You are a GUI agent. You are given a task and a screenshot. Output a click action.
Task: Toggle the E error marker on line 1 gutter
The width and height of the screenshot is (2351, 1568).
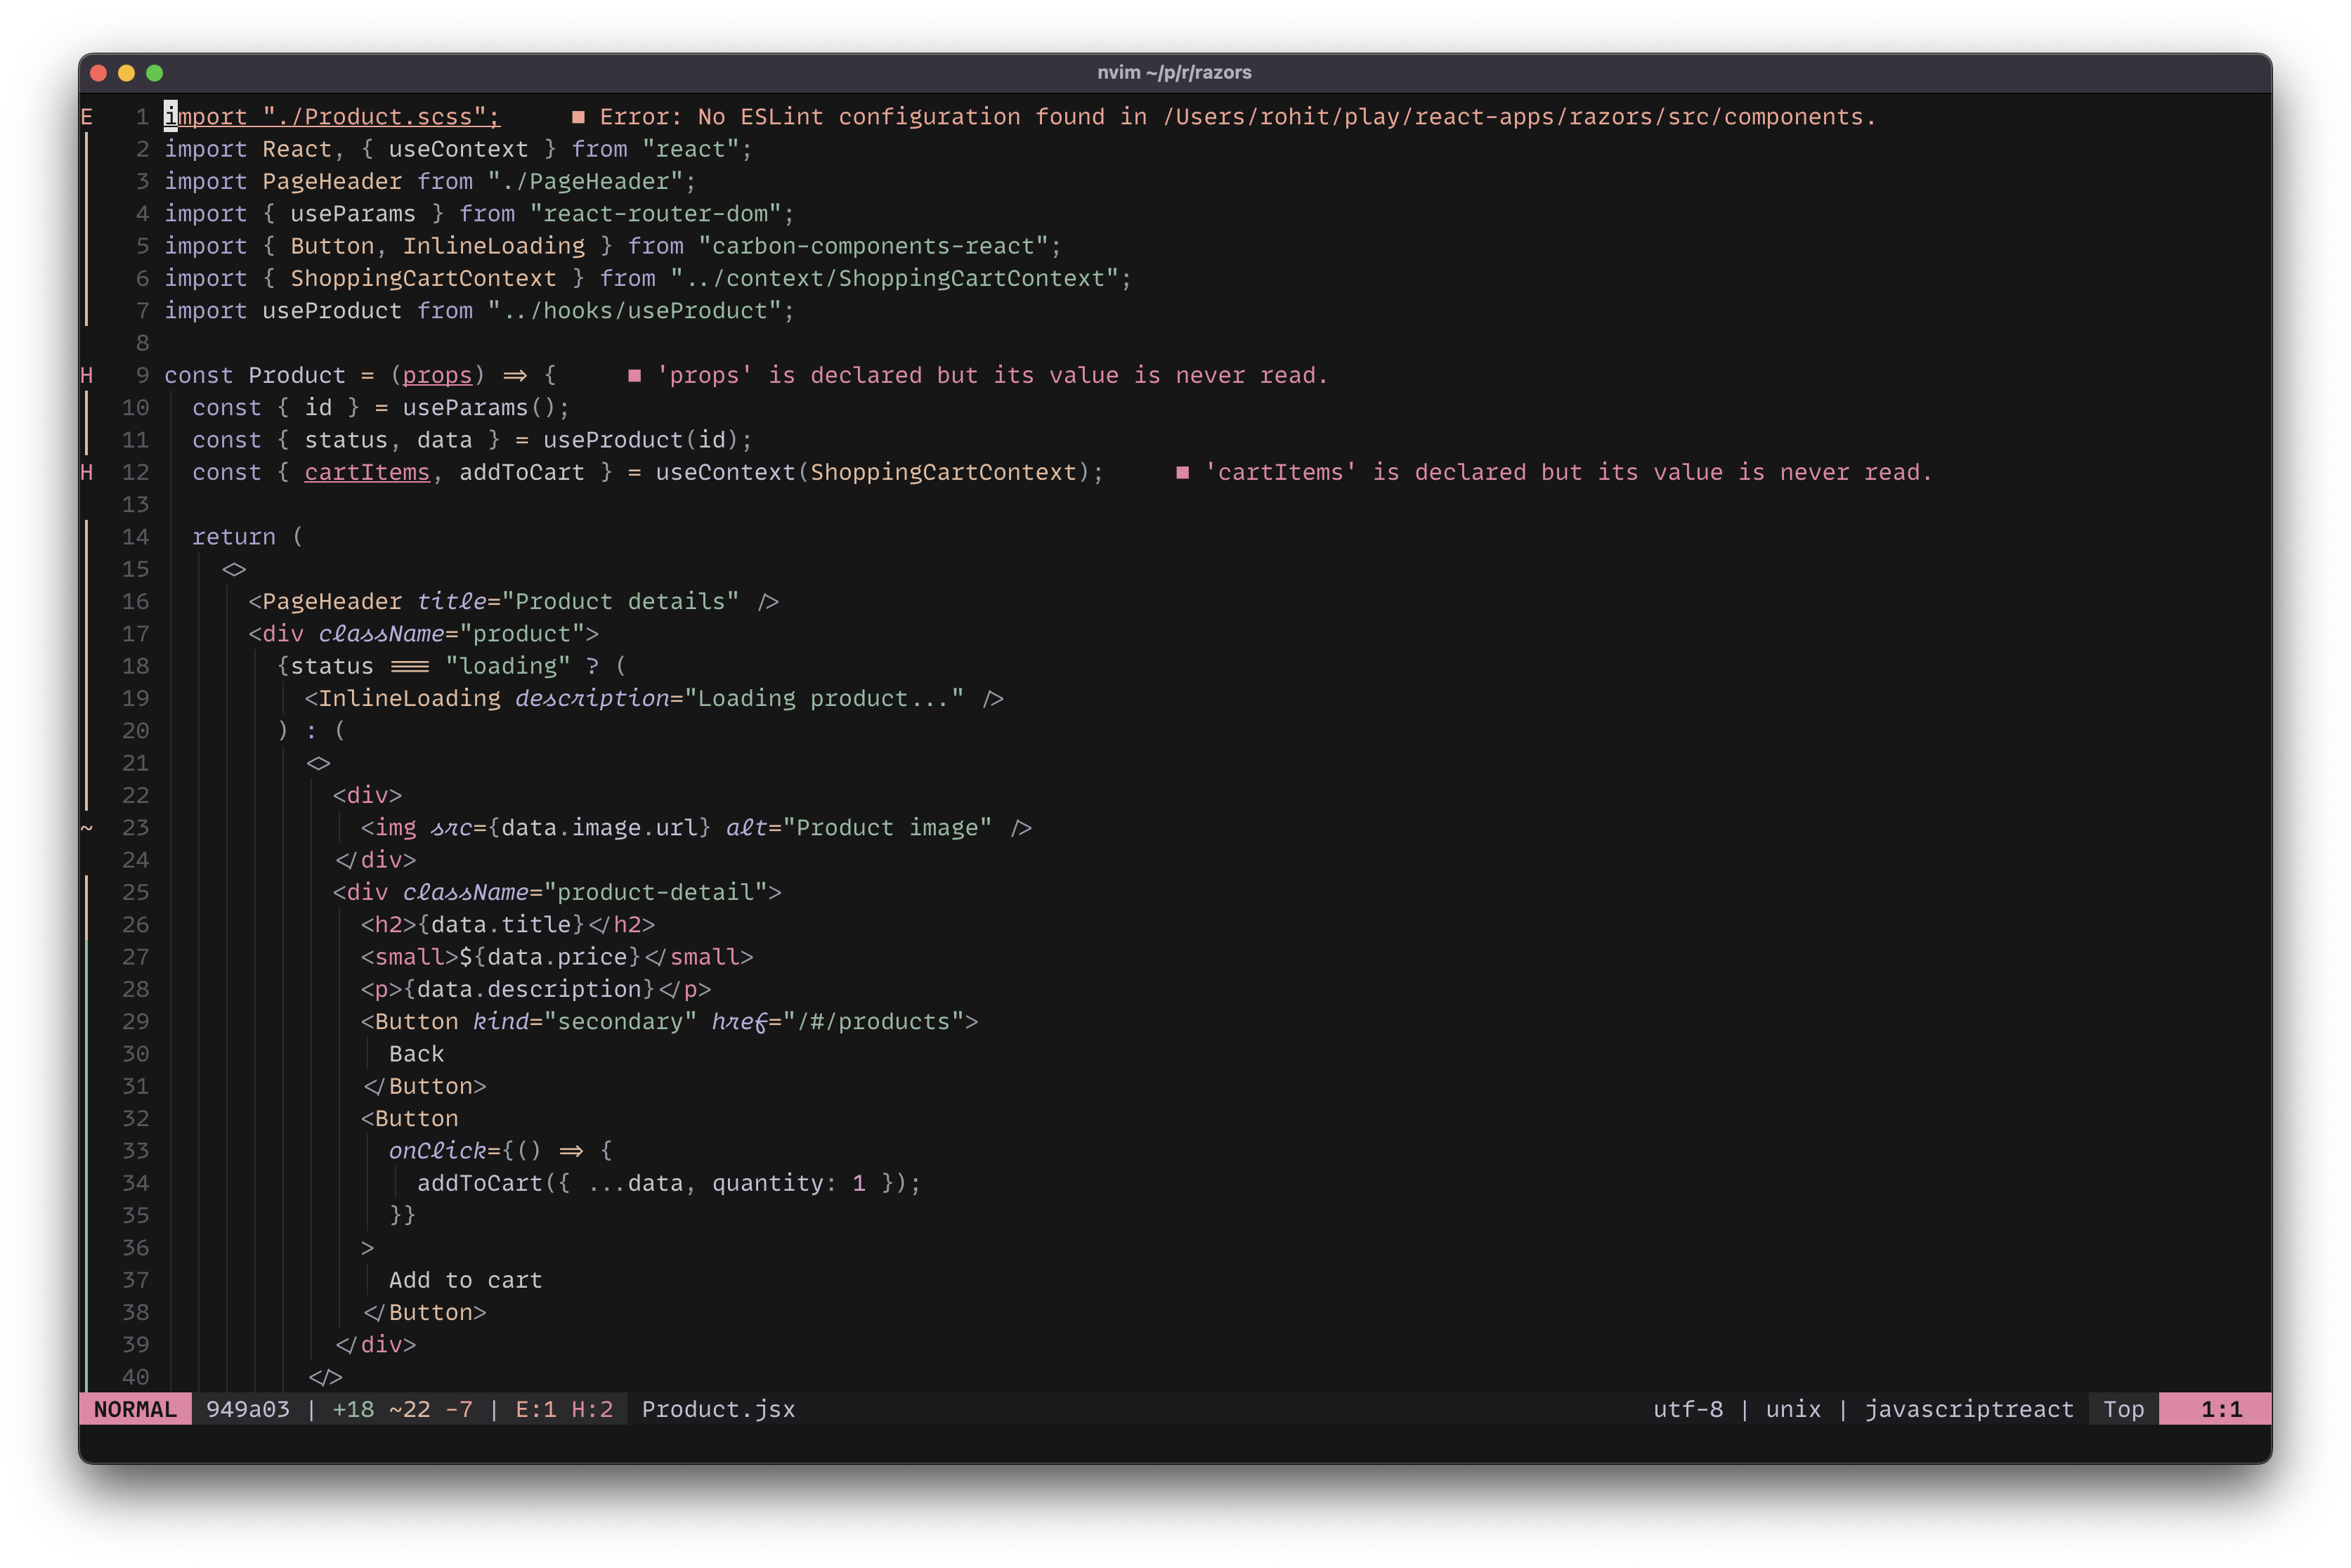pos(89,115)
